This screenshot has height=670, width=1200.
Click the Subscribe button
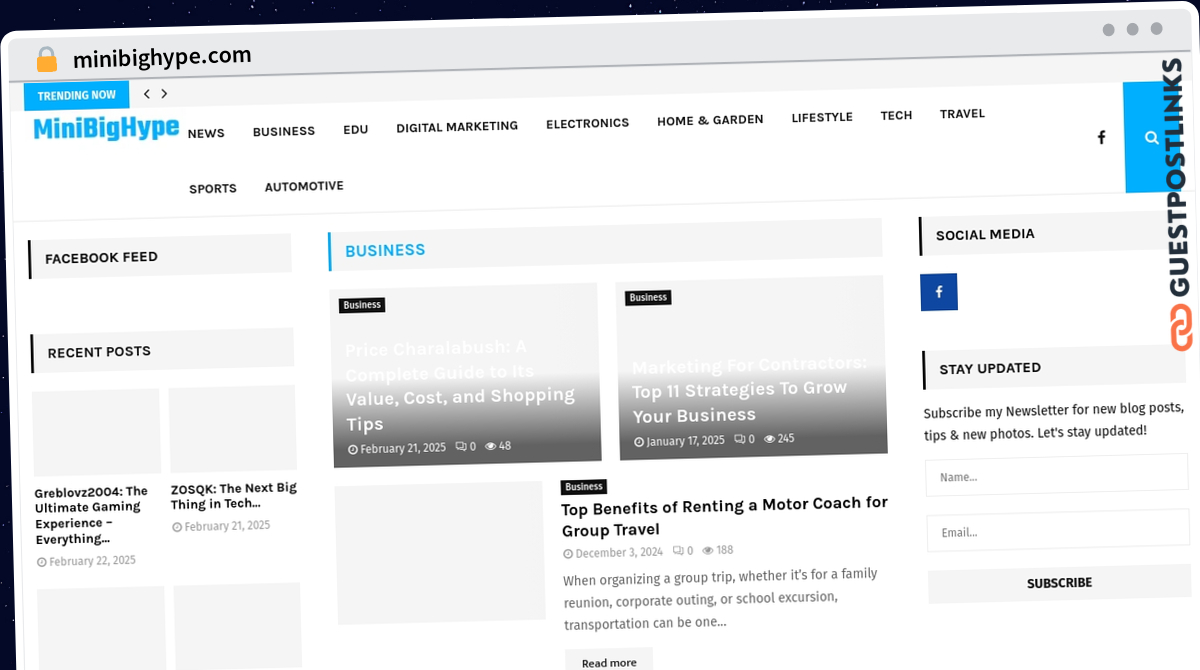click(x=1059, y=584)
